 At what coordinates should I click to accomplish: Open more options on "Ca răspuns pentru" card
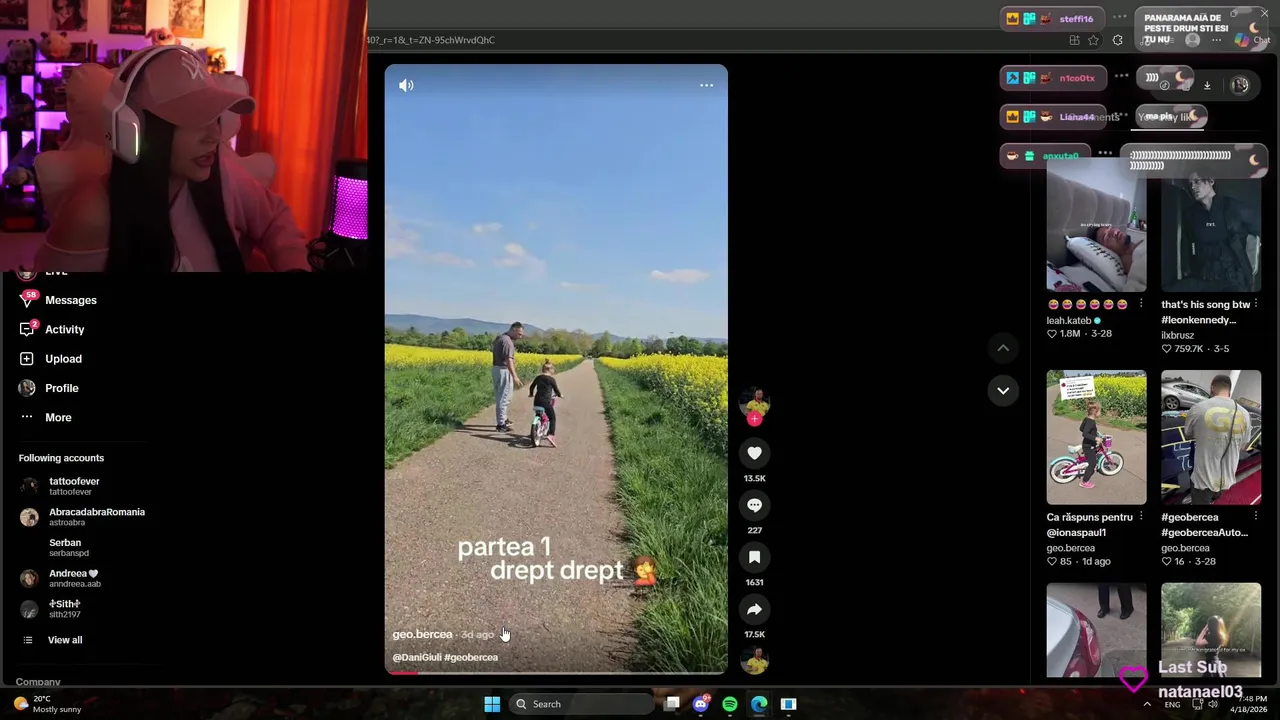(1141, 517)
